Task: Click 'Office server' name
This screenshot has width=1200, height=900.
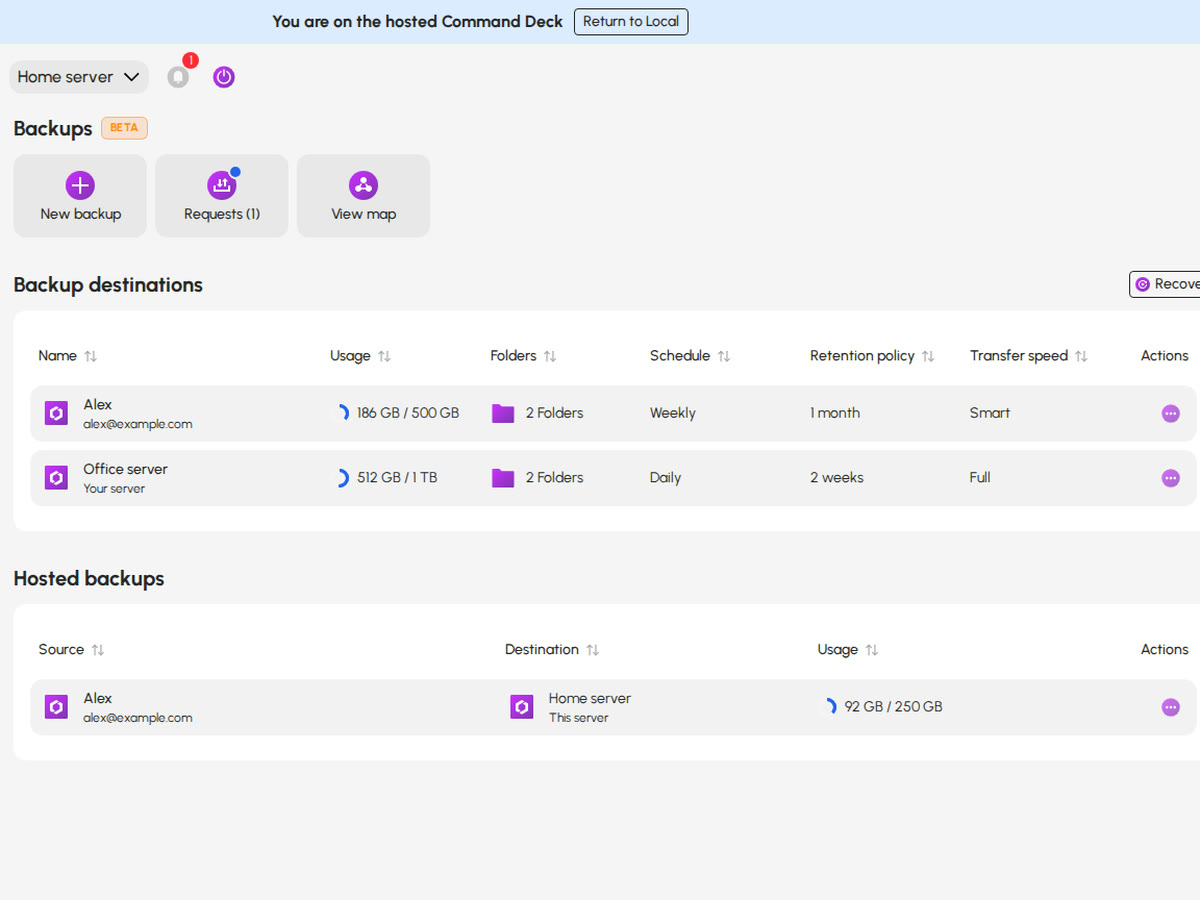Action: pyautogui.click(x=125, y=469)
